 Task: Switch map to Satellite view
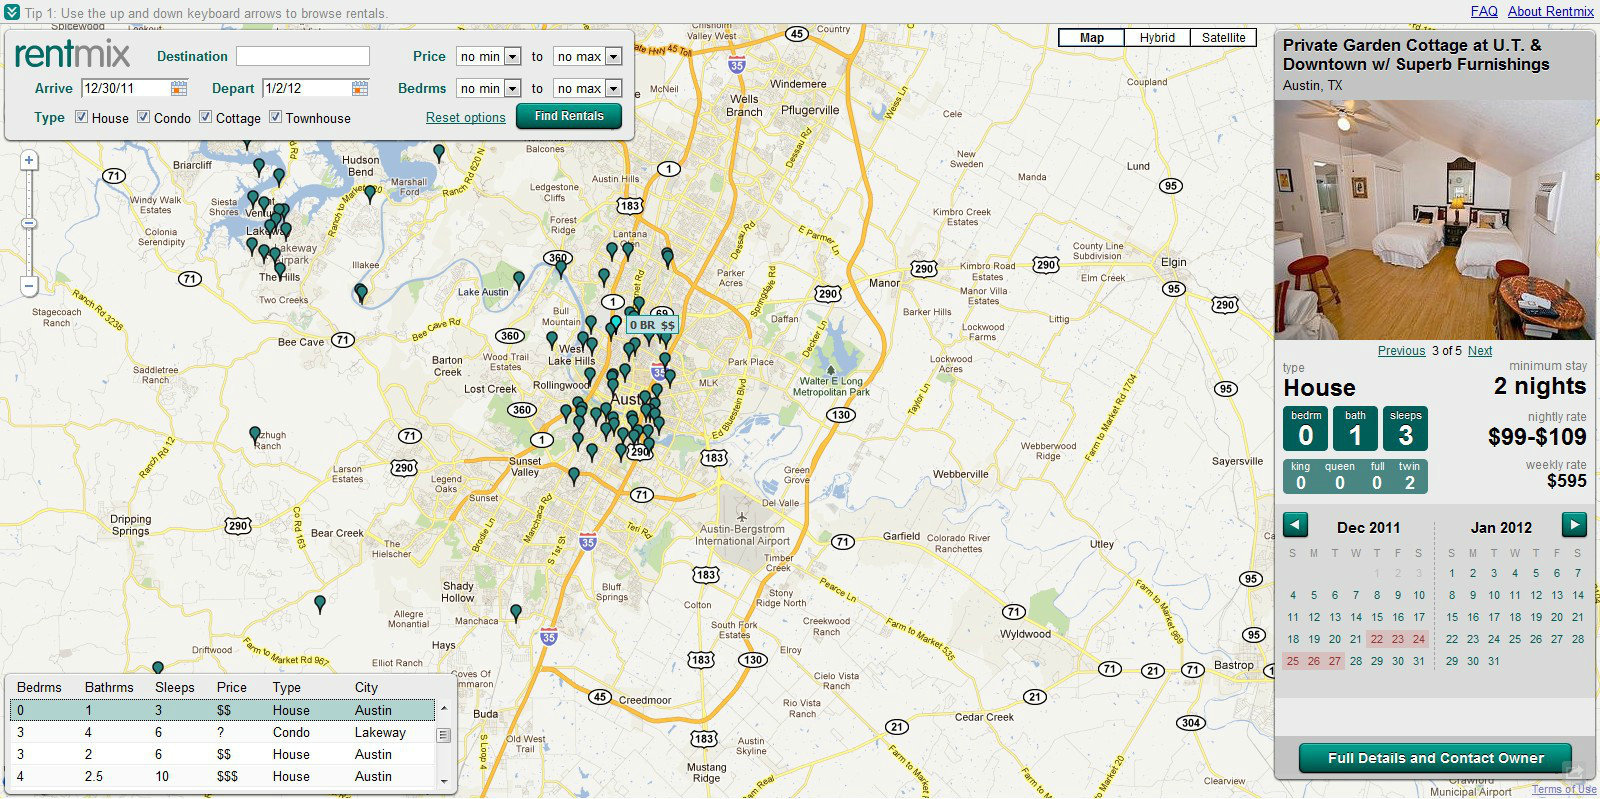click(1223, 38)
